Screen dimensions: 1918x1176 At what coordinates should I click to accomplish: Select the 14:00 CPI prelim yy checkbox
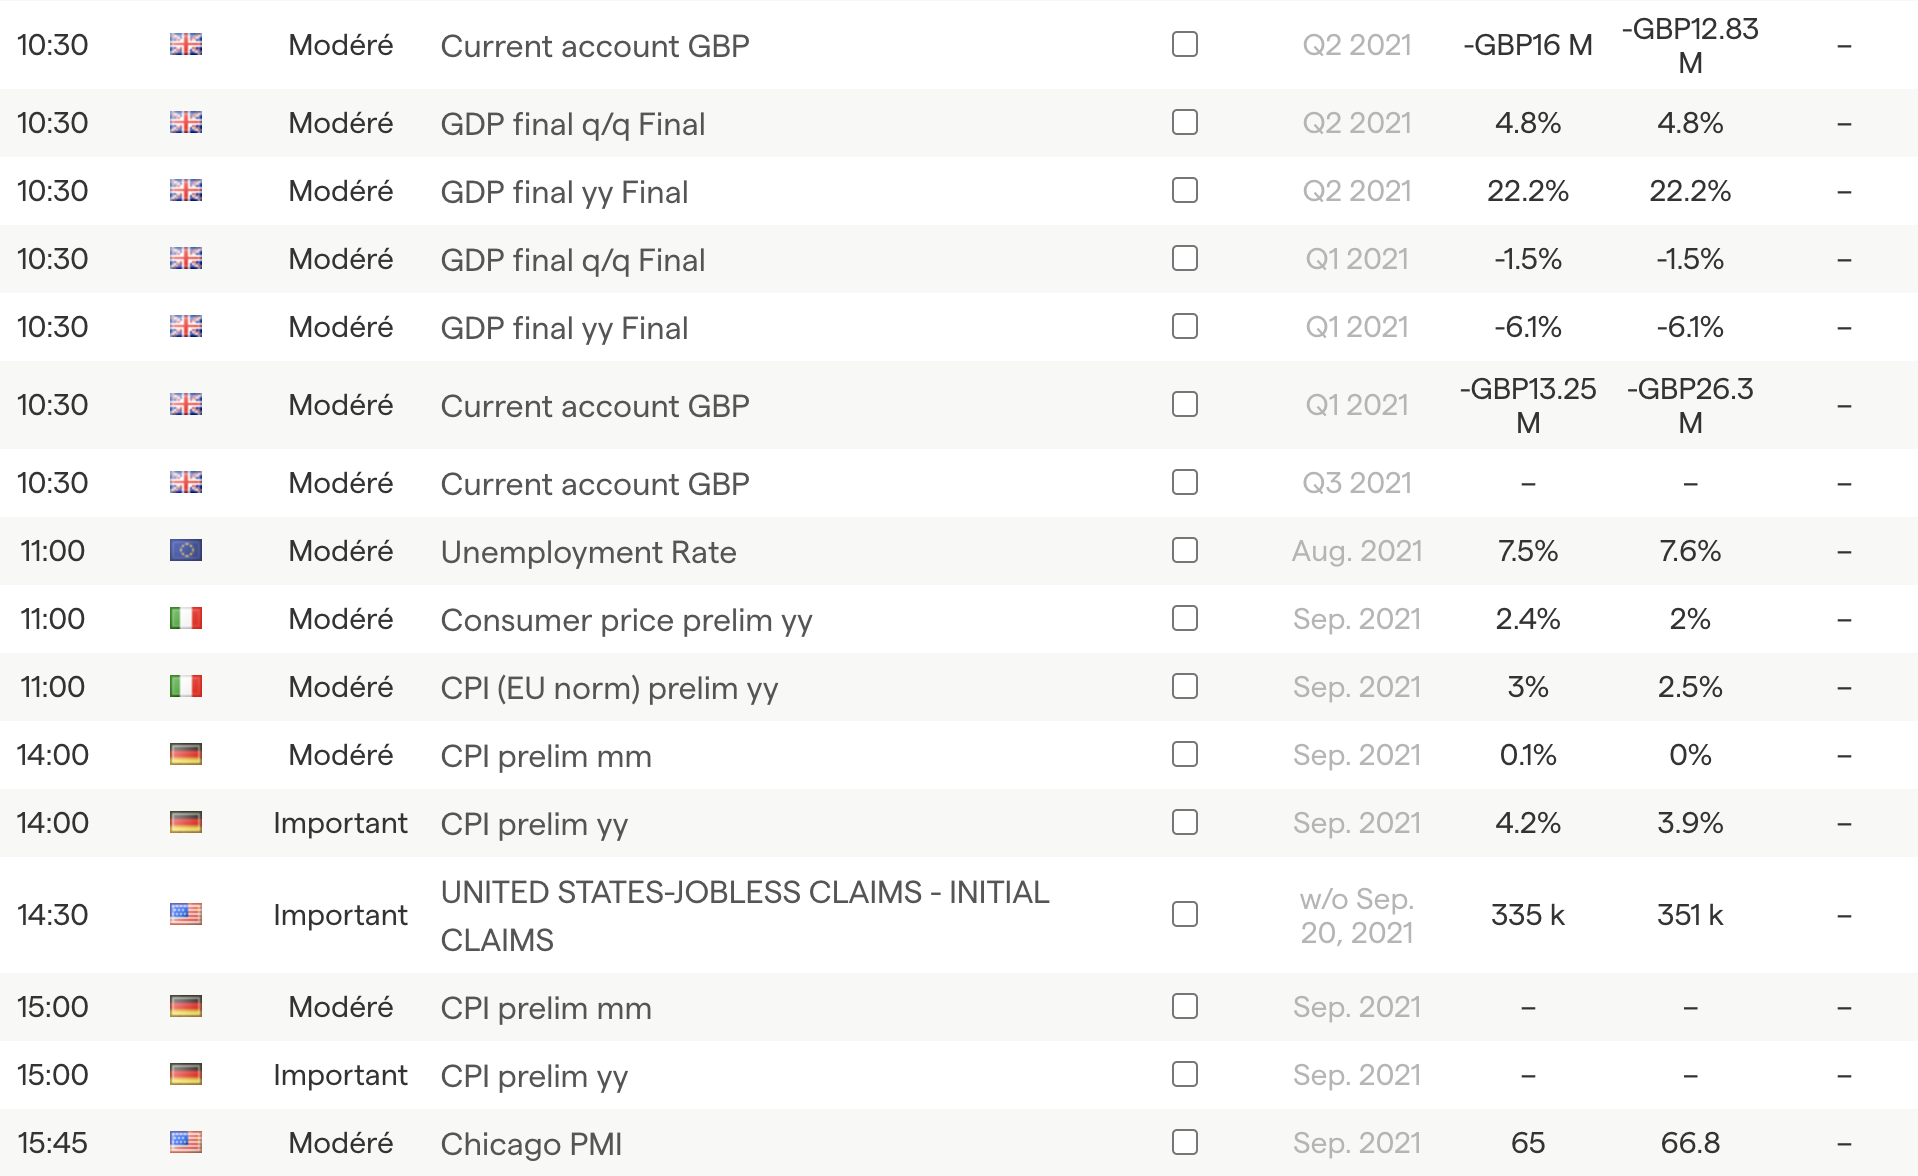[x=1185, y=823]
